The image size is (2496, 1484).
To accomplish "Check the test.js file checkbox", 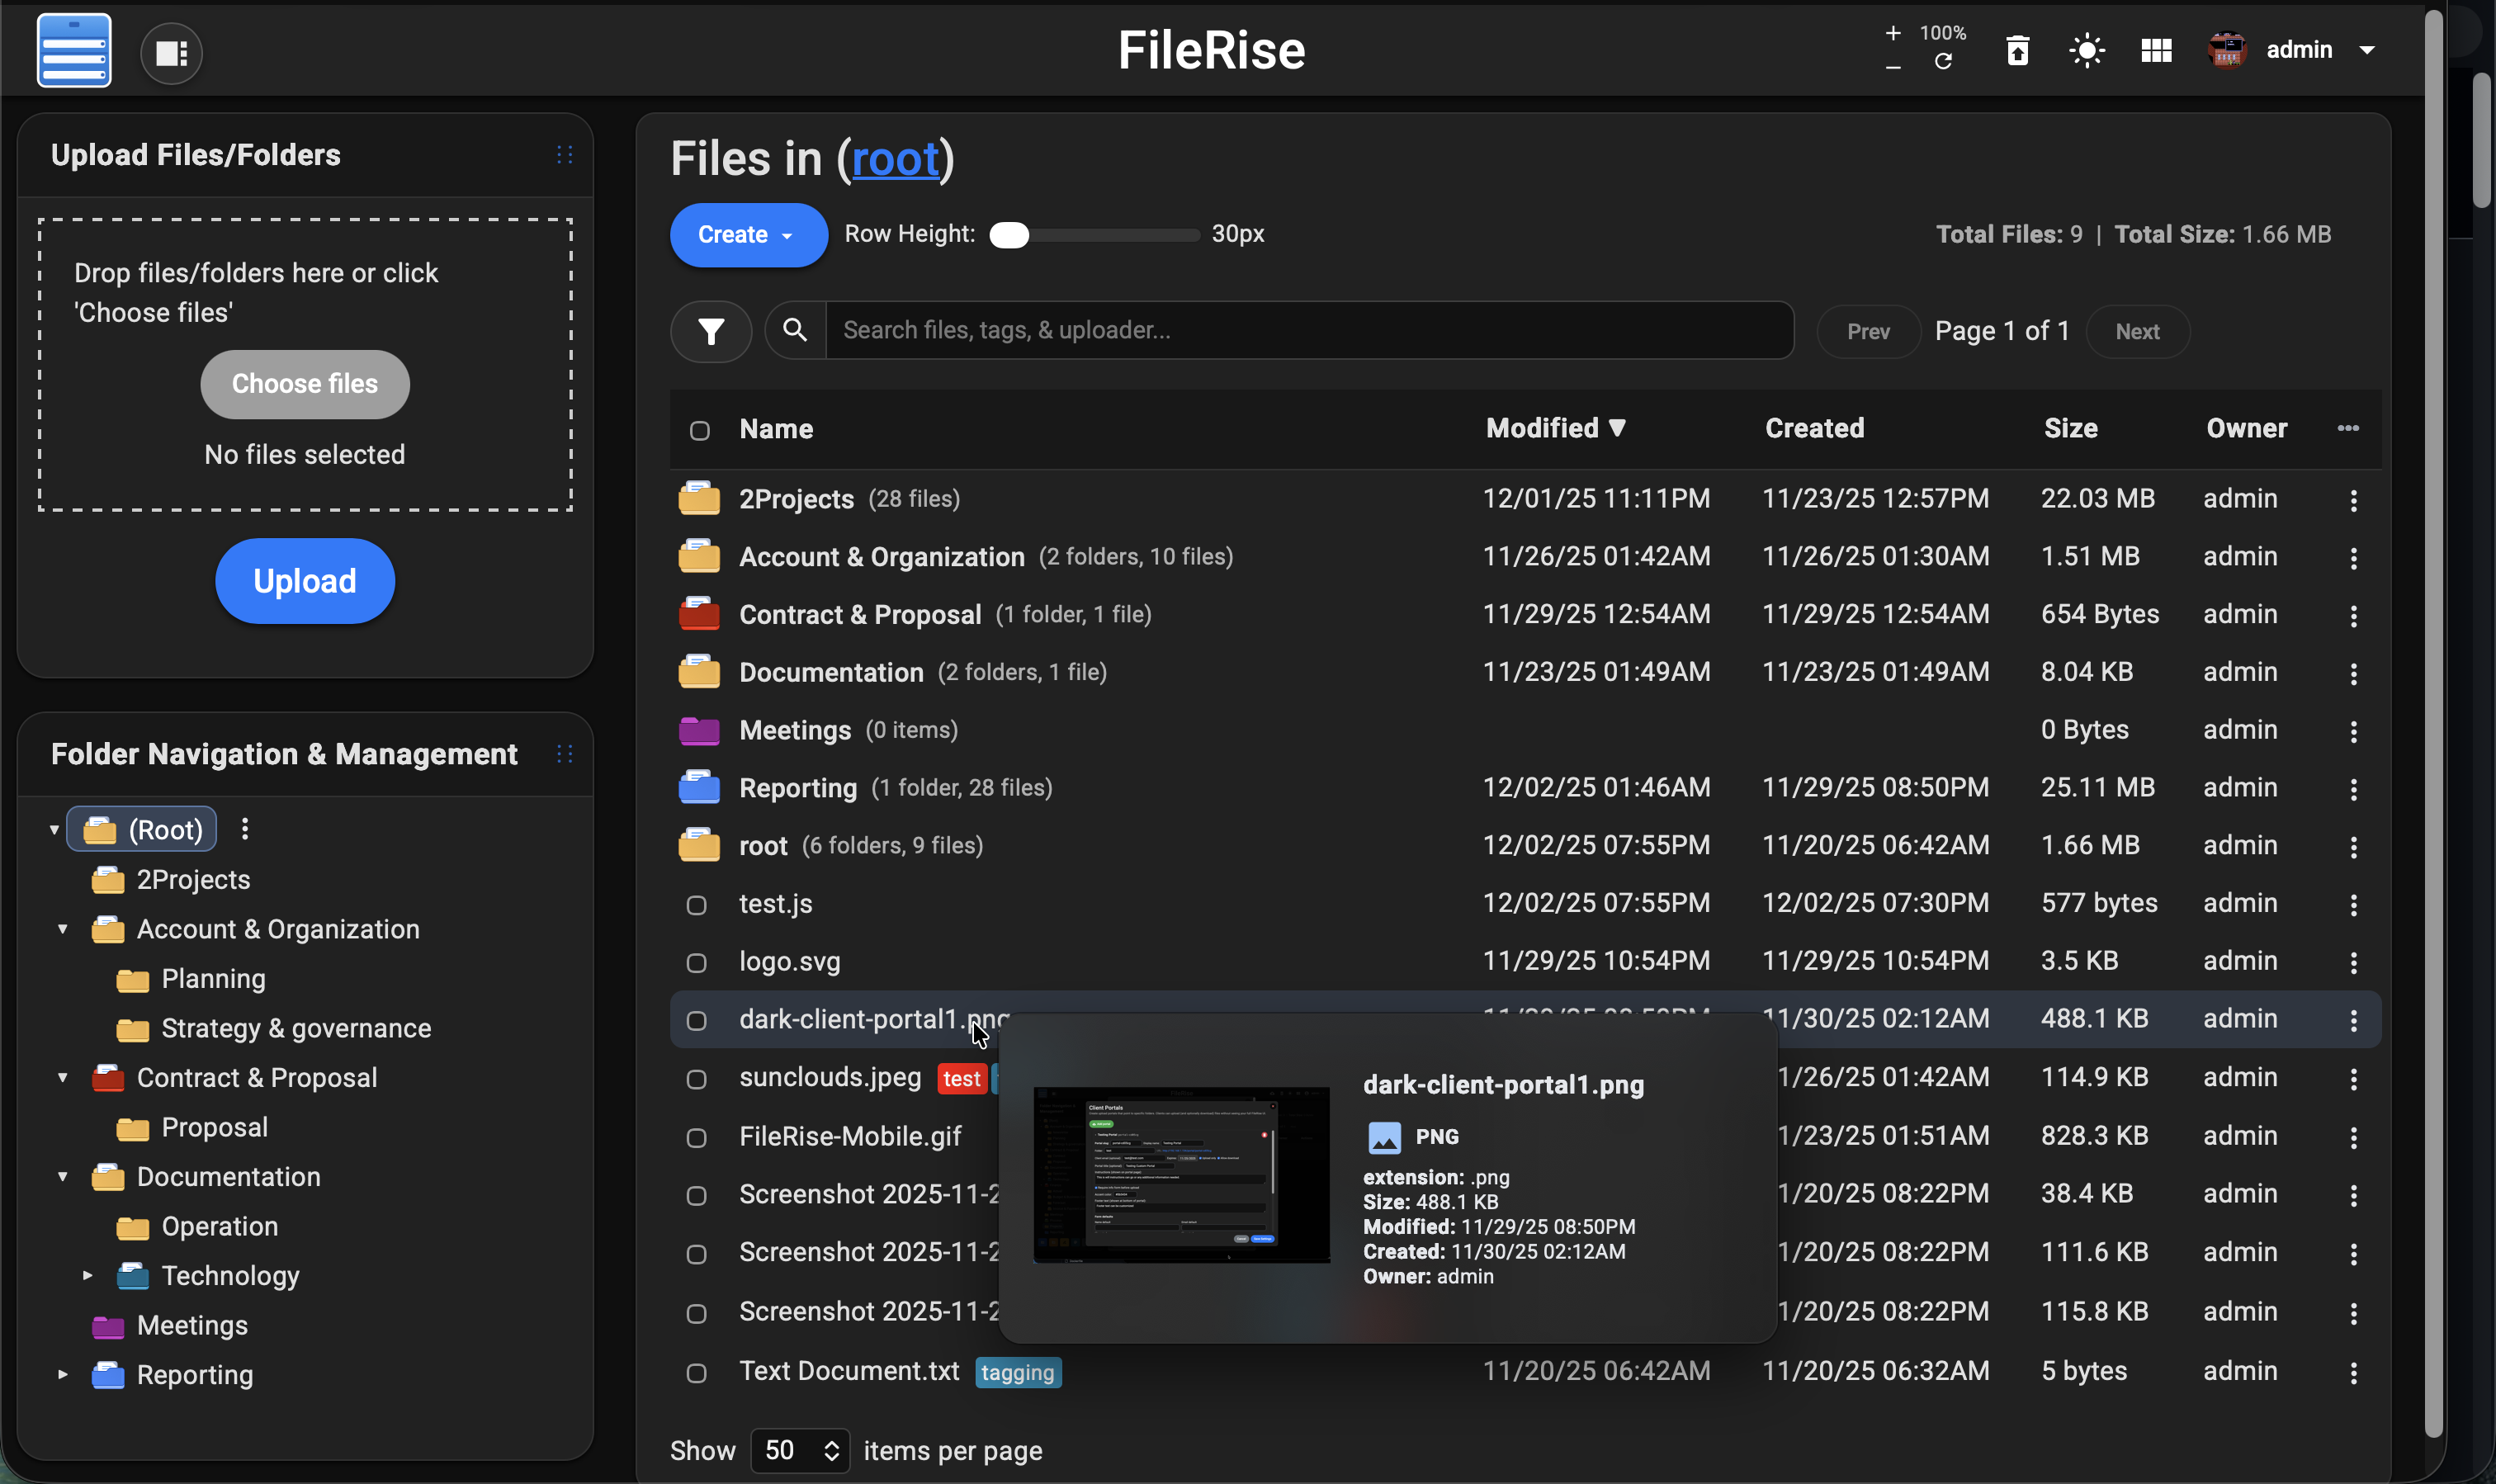I will (x=697, y=905).
